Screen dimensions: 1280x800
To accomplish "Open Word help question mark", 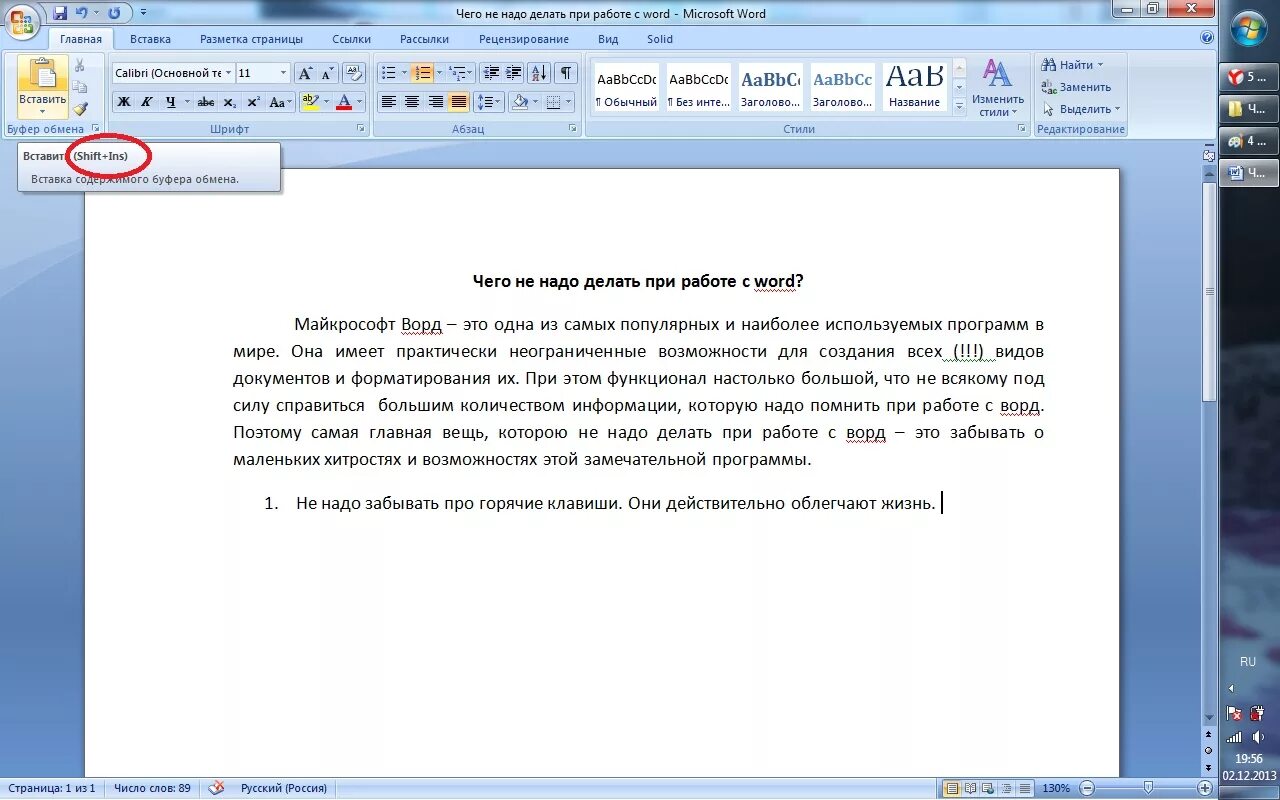I will click(x=1206, y=38).
